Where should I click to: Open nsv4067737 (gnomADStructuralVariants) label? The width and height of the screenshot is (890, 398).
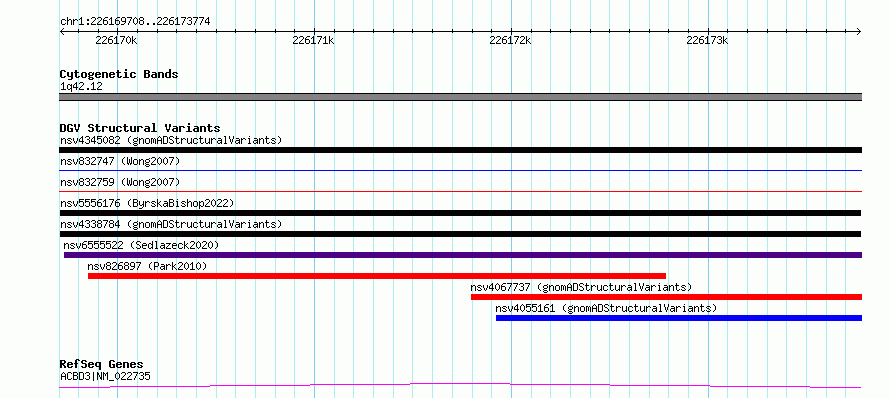[x=581, y=287]
